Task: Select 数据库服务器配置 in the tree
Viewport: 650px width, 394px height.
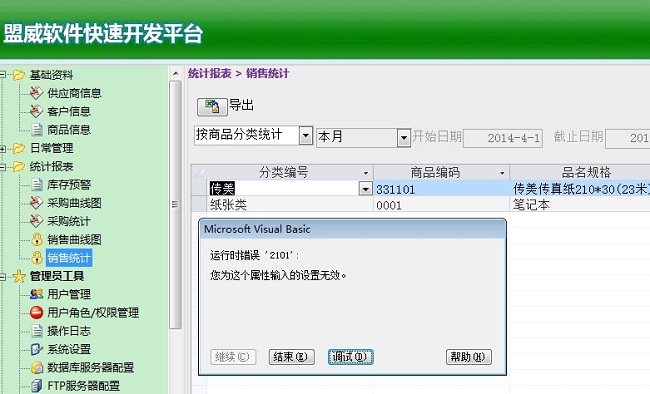Action: point(90,367)
